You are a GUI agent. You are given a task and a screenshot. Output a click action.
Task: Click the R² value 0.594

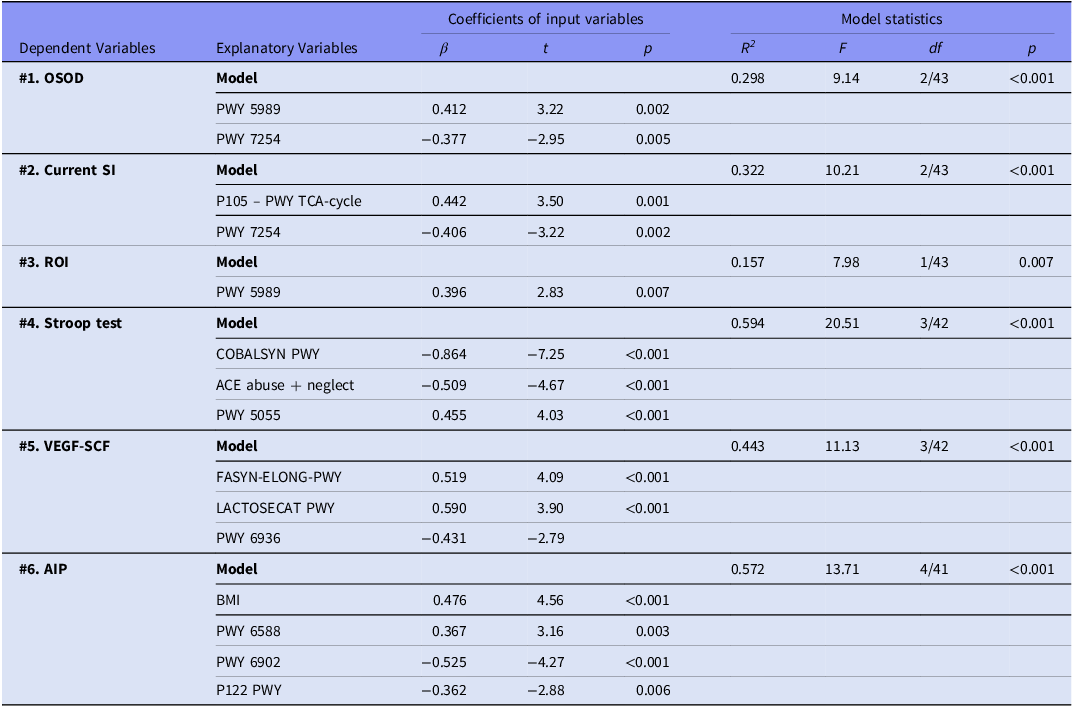[x=748, y=323]
